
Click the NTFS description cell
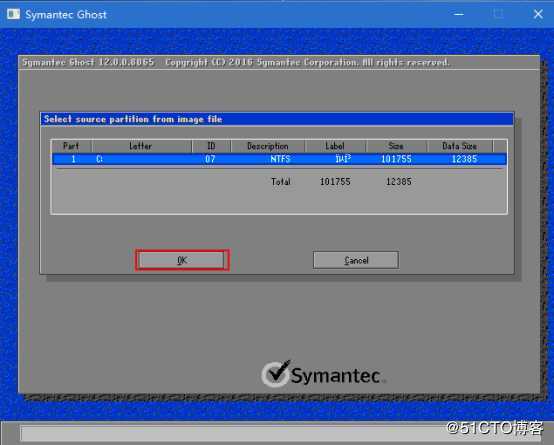[280, 159]
